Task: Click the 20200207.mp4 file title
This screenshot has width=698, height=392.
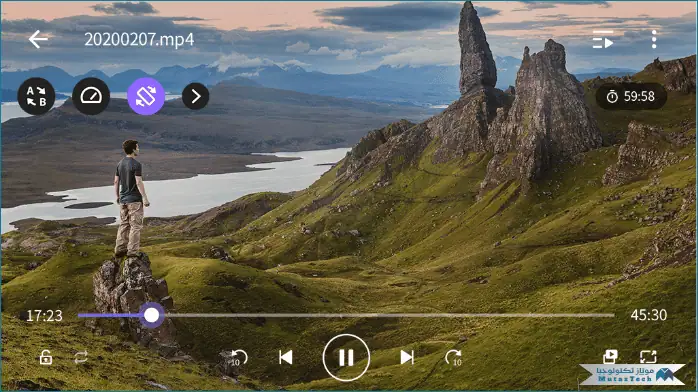Action: (x=139, y=40)
